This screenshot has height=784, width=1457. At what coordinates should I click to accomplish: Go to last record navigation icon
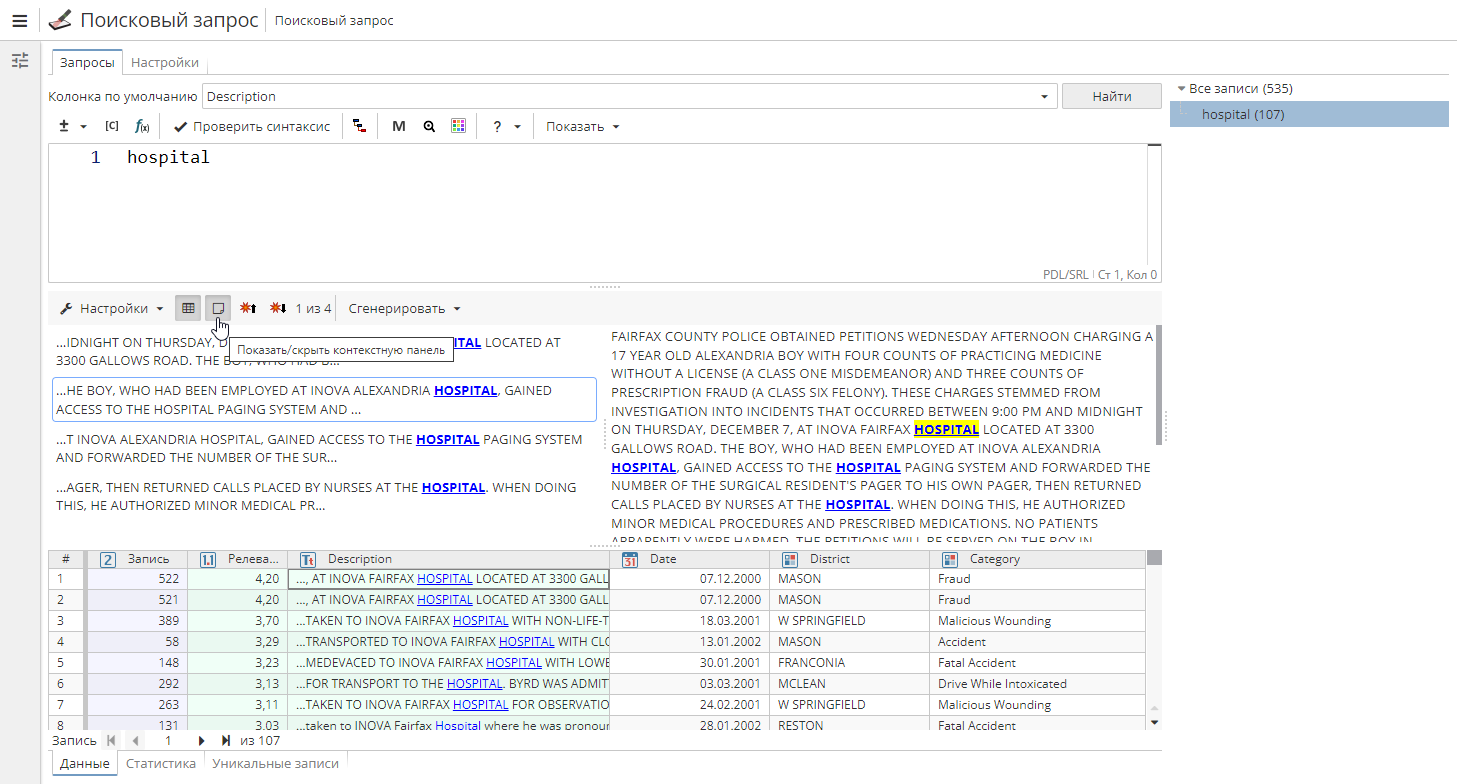coord(226,741)
